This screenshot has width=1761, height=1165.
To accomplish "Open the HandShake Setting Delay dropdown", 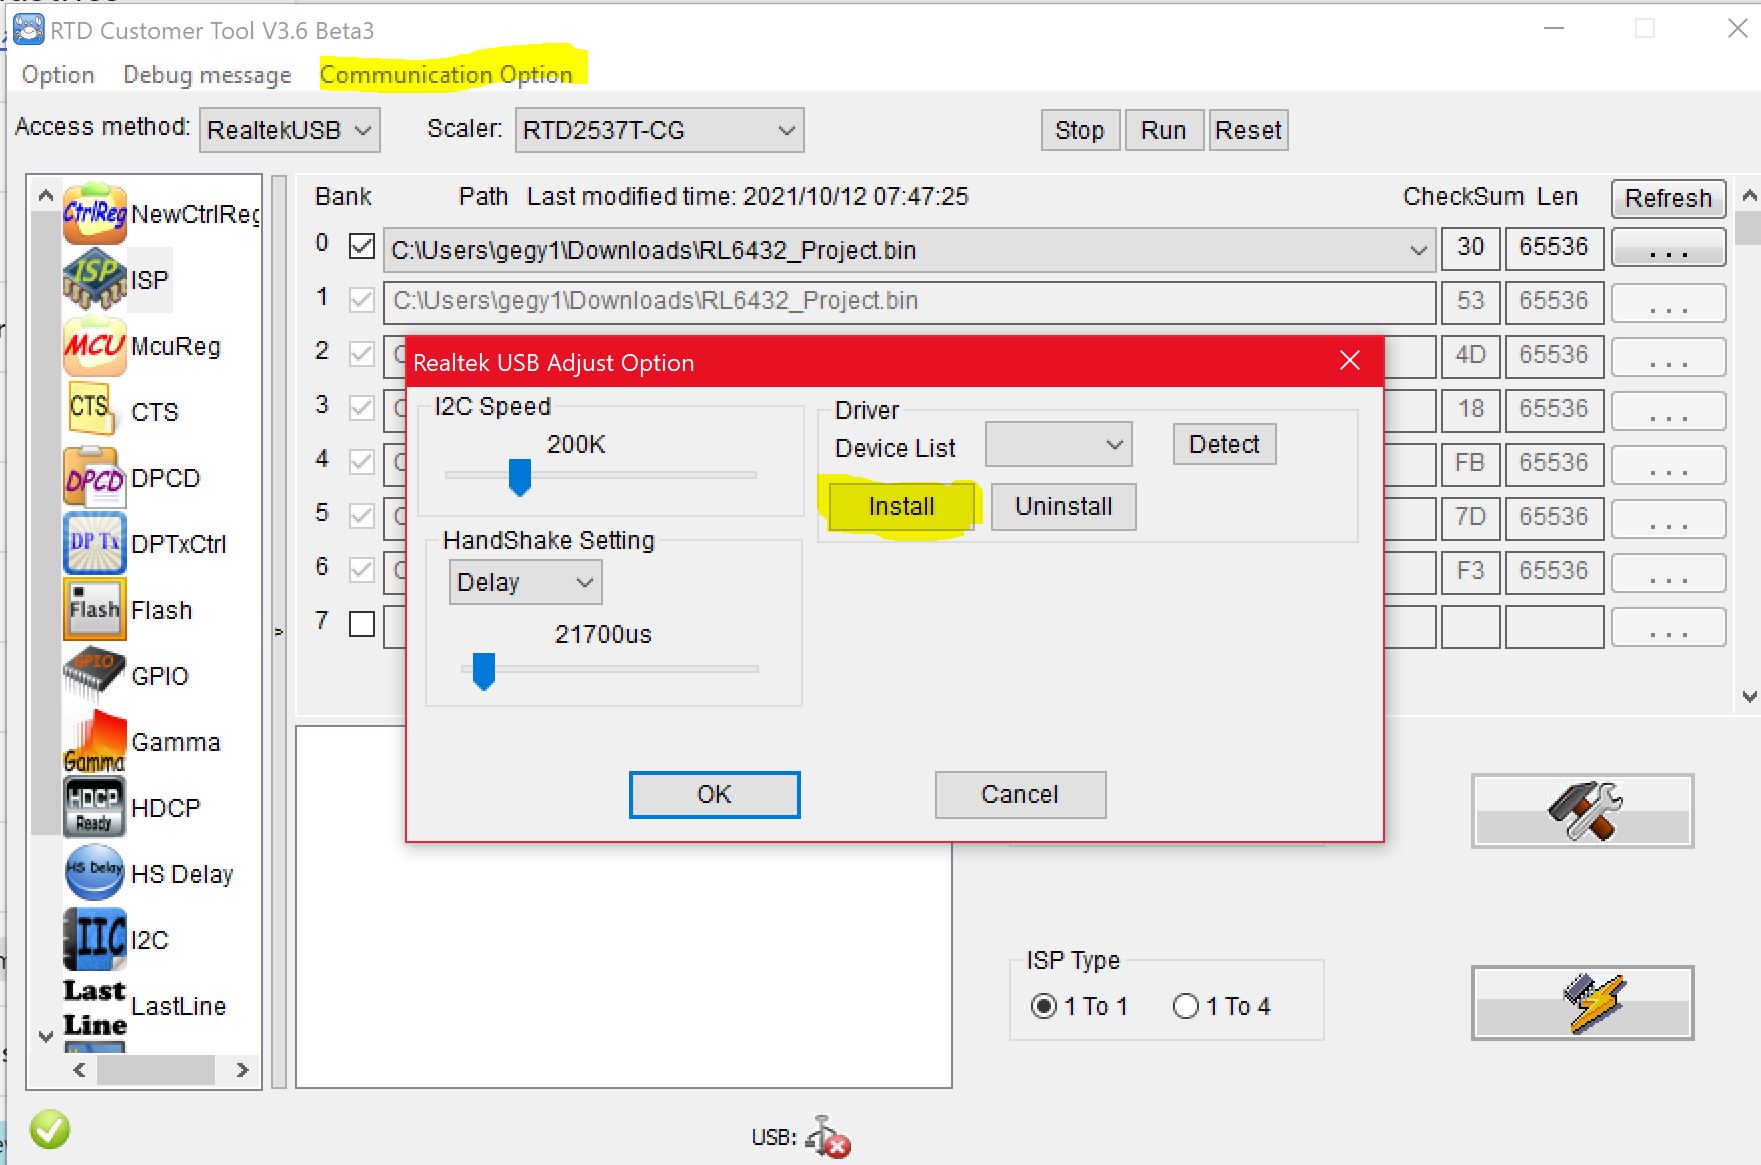I will 526,582.
